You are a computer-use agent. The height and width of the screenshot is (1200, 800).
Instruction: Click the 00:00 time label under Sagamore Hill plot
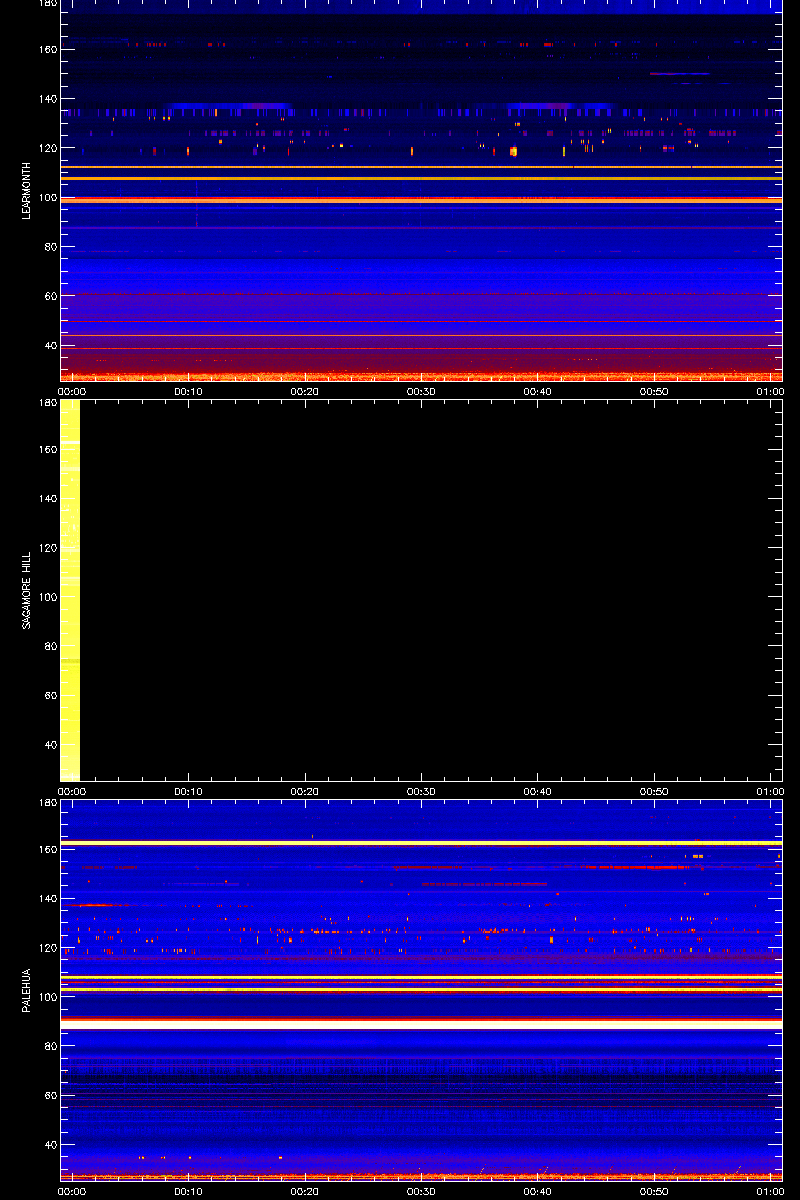pyautogui.click(x=72, y=791)
